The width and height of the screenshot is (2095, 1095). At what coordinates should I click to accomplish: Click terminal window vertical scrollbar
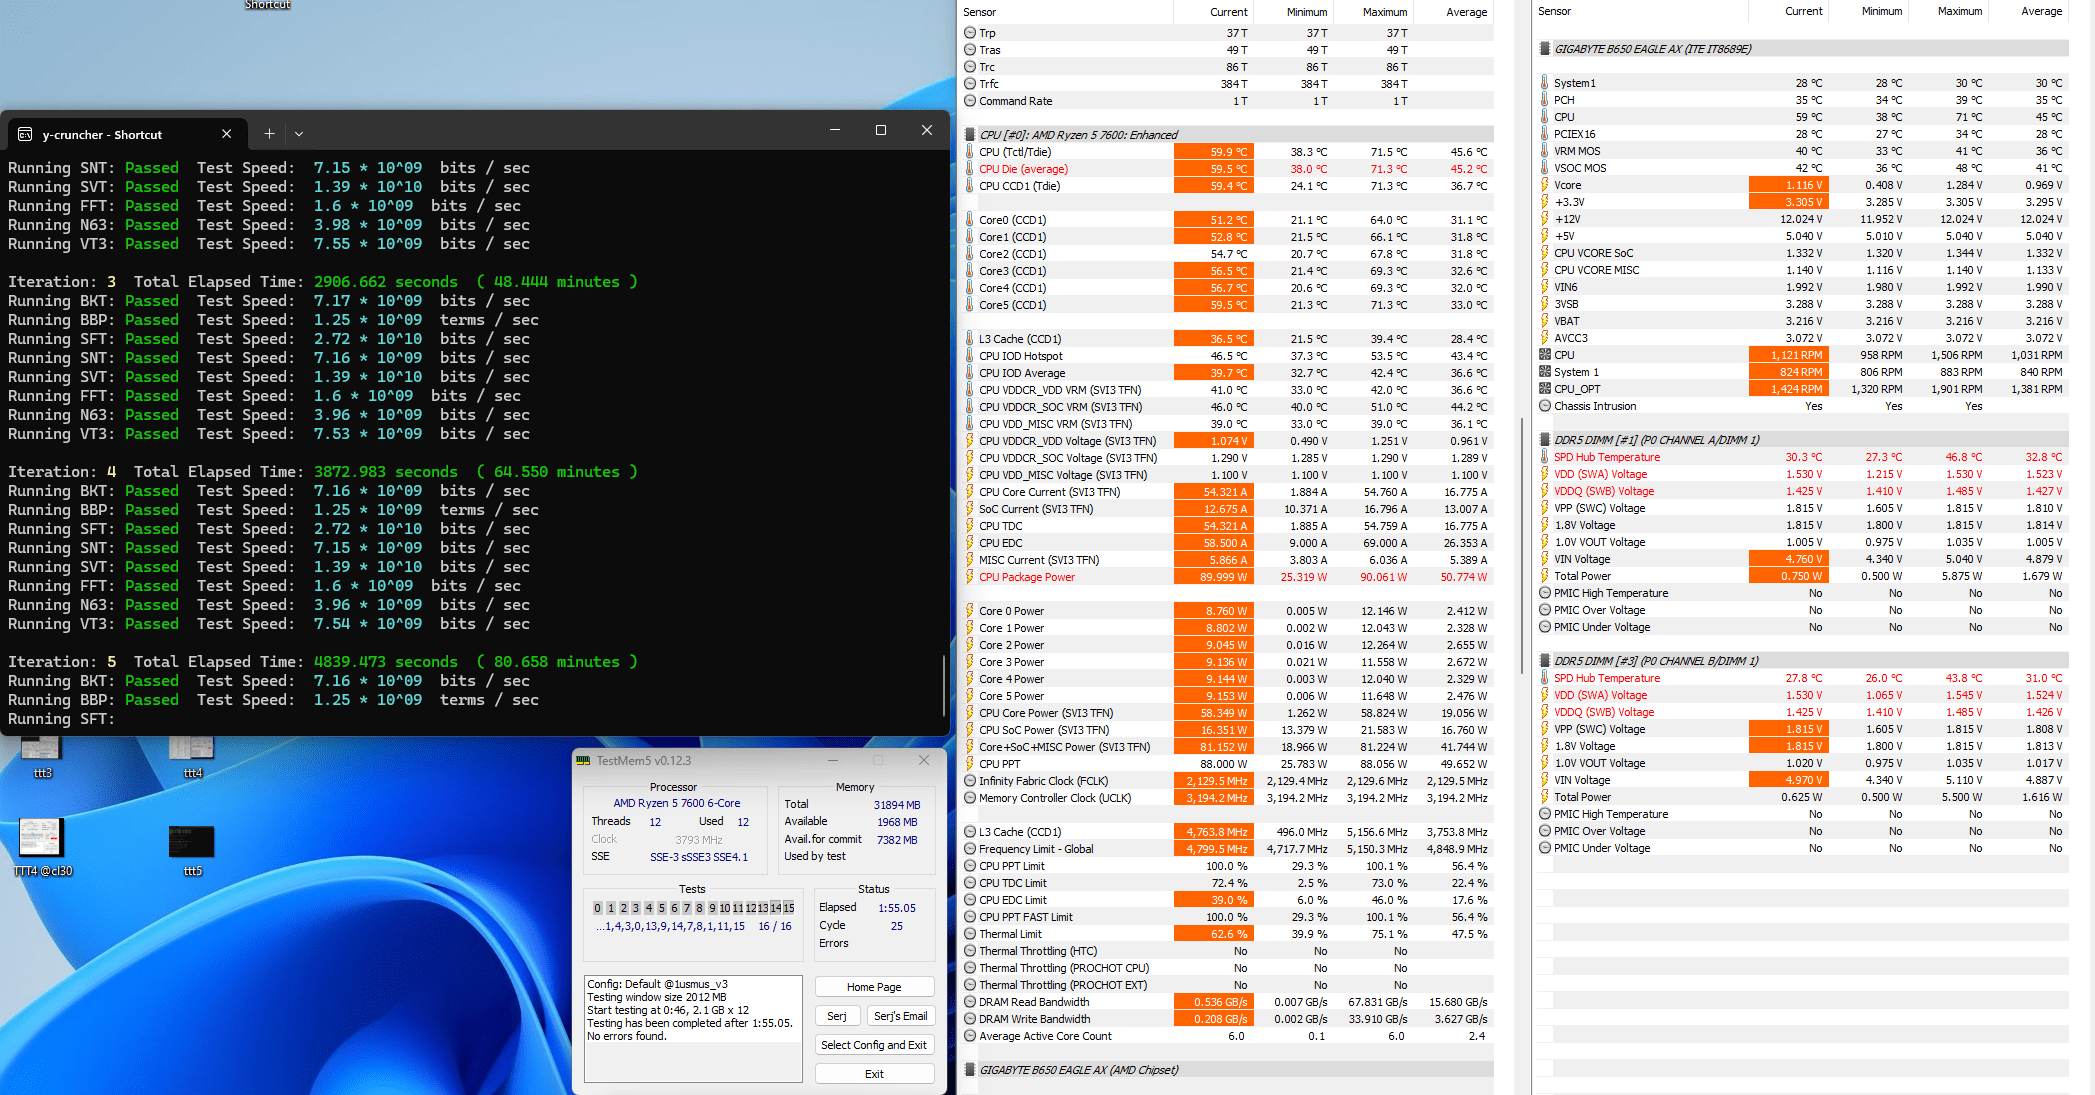[x=943, y=684]
